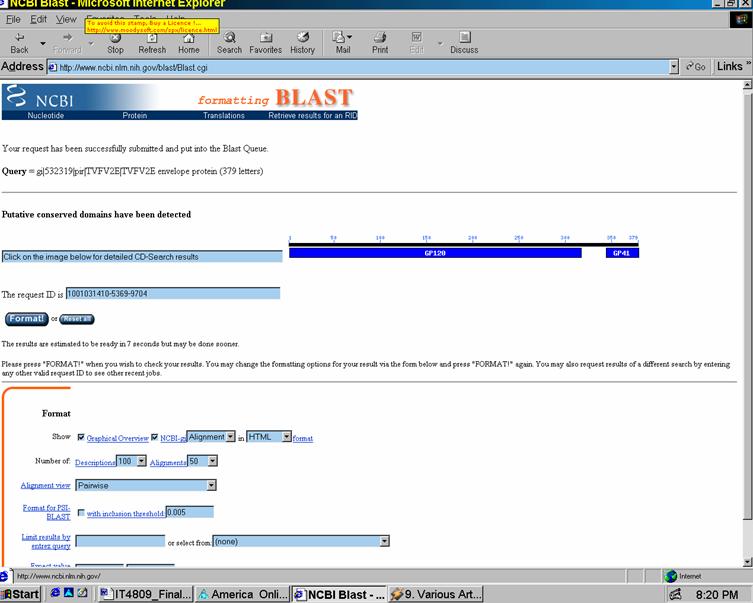The image size is (753, 603).
Task: Open Limit results by entrez query link
Action: 46,542
